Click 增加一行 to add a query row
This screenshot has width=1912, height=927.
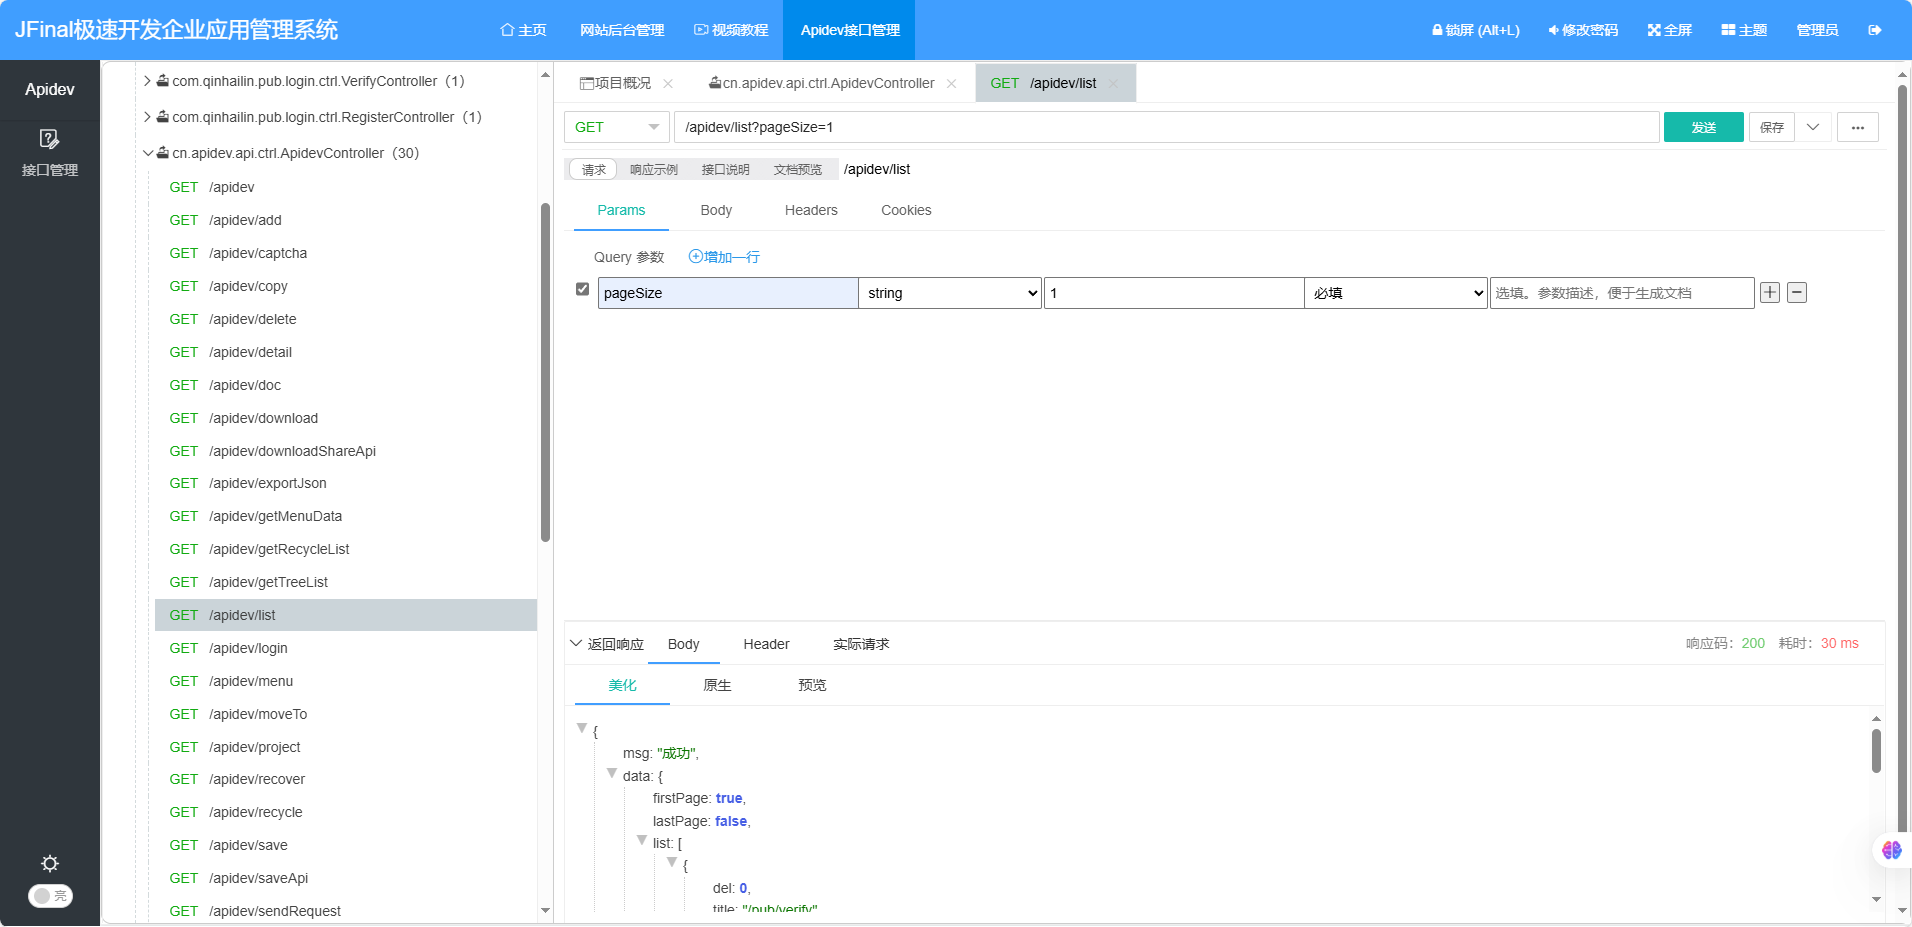[723, 257]
